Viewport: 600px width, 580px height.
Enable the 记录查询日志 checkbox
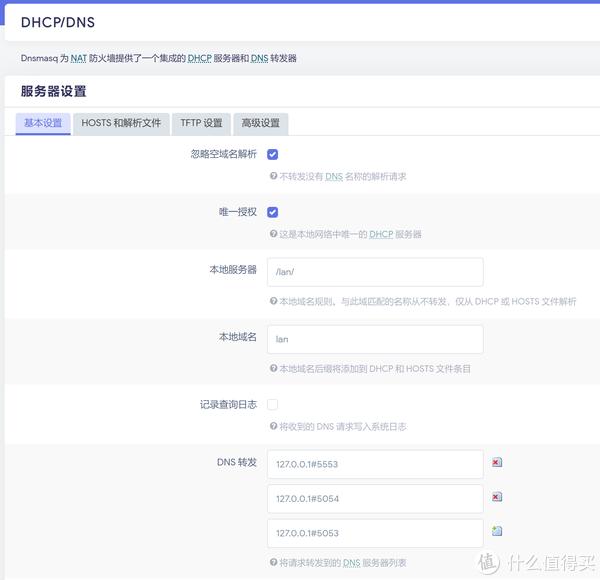tap(272, 404)
